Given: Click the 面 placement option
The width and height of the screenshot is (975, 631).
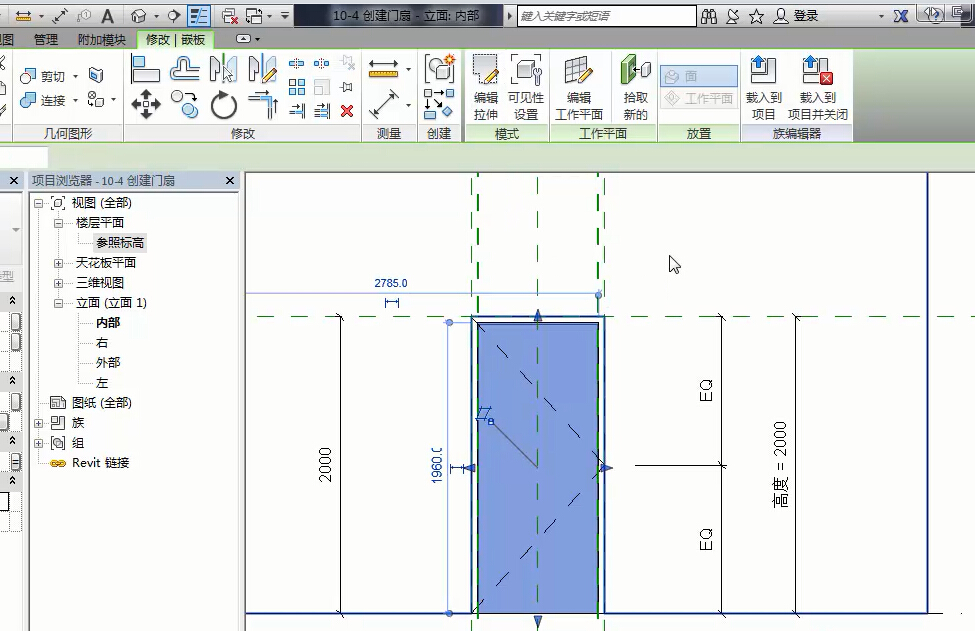Looking at the screenshot, I should coord(699,76).
